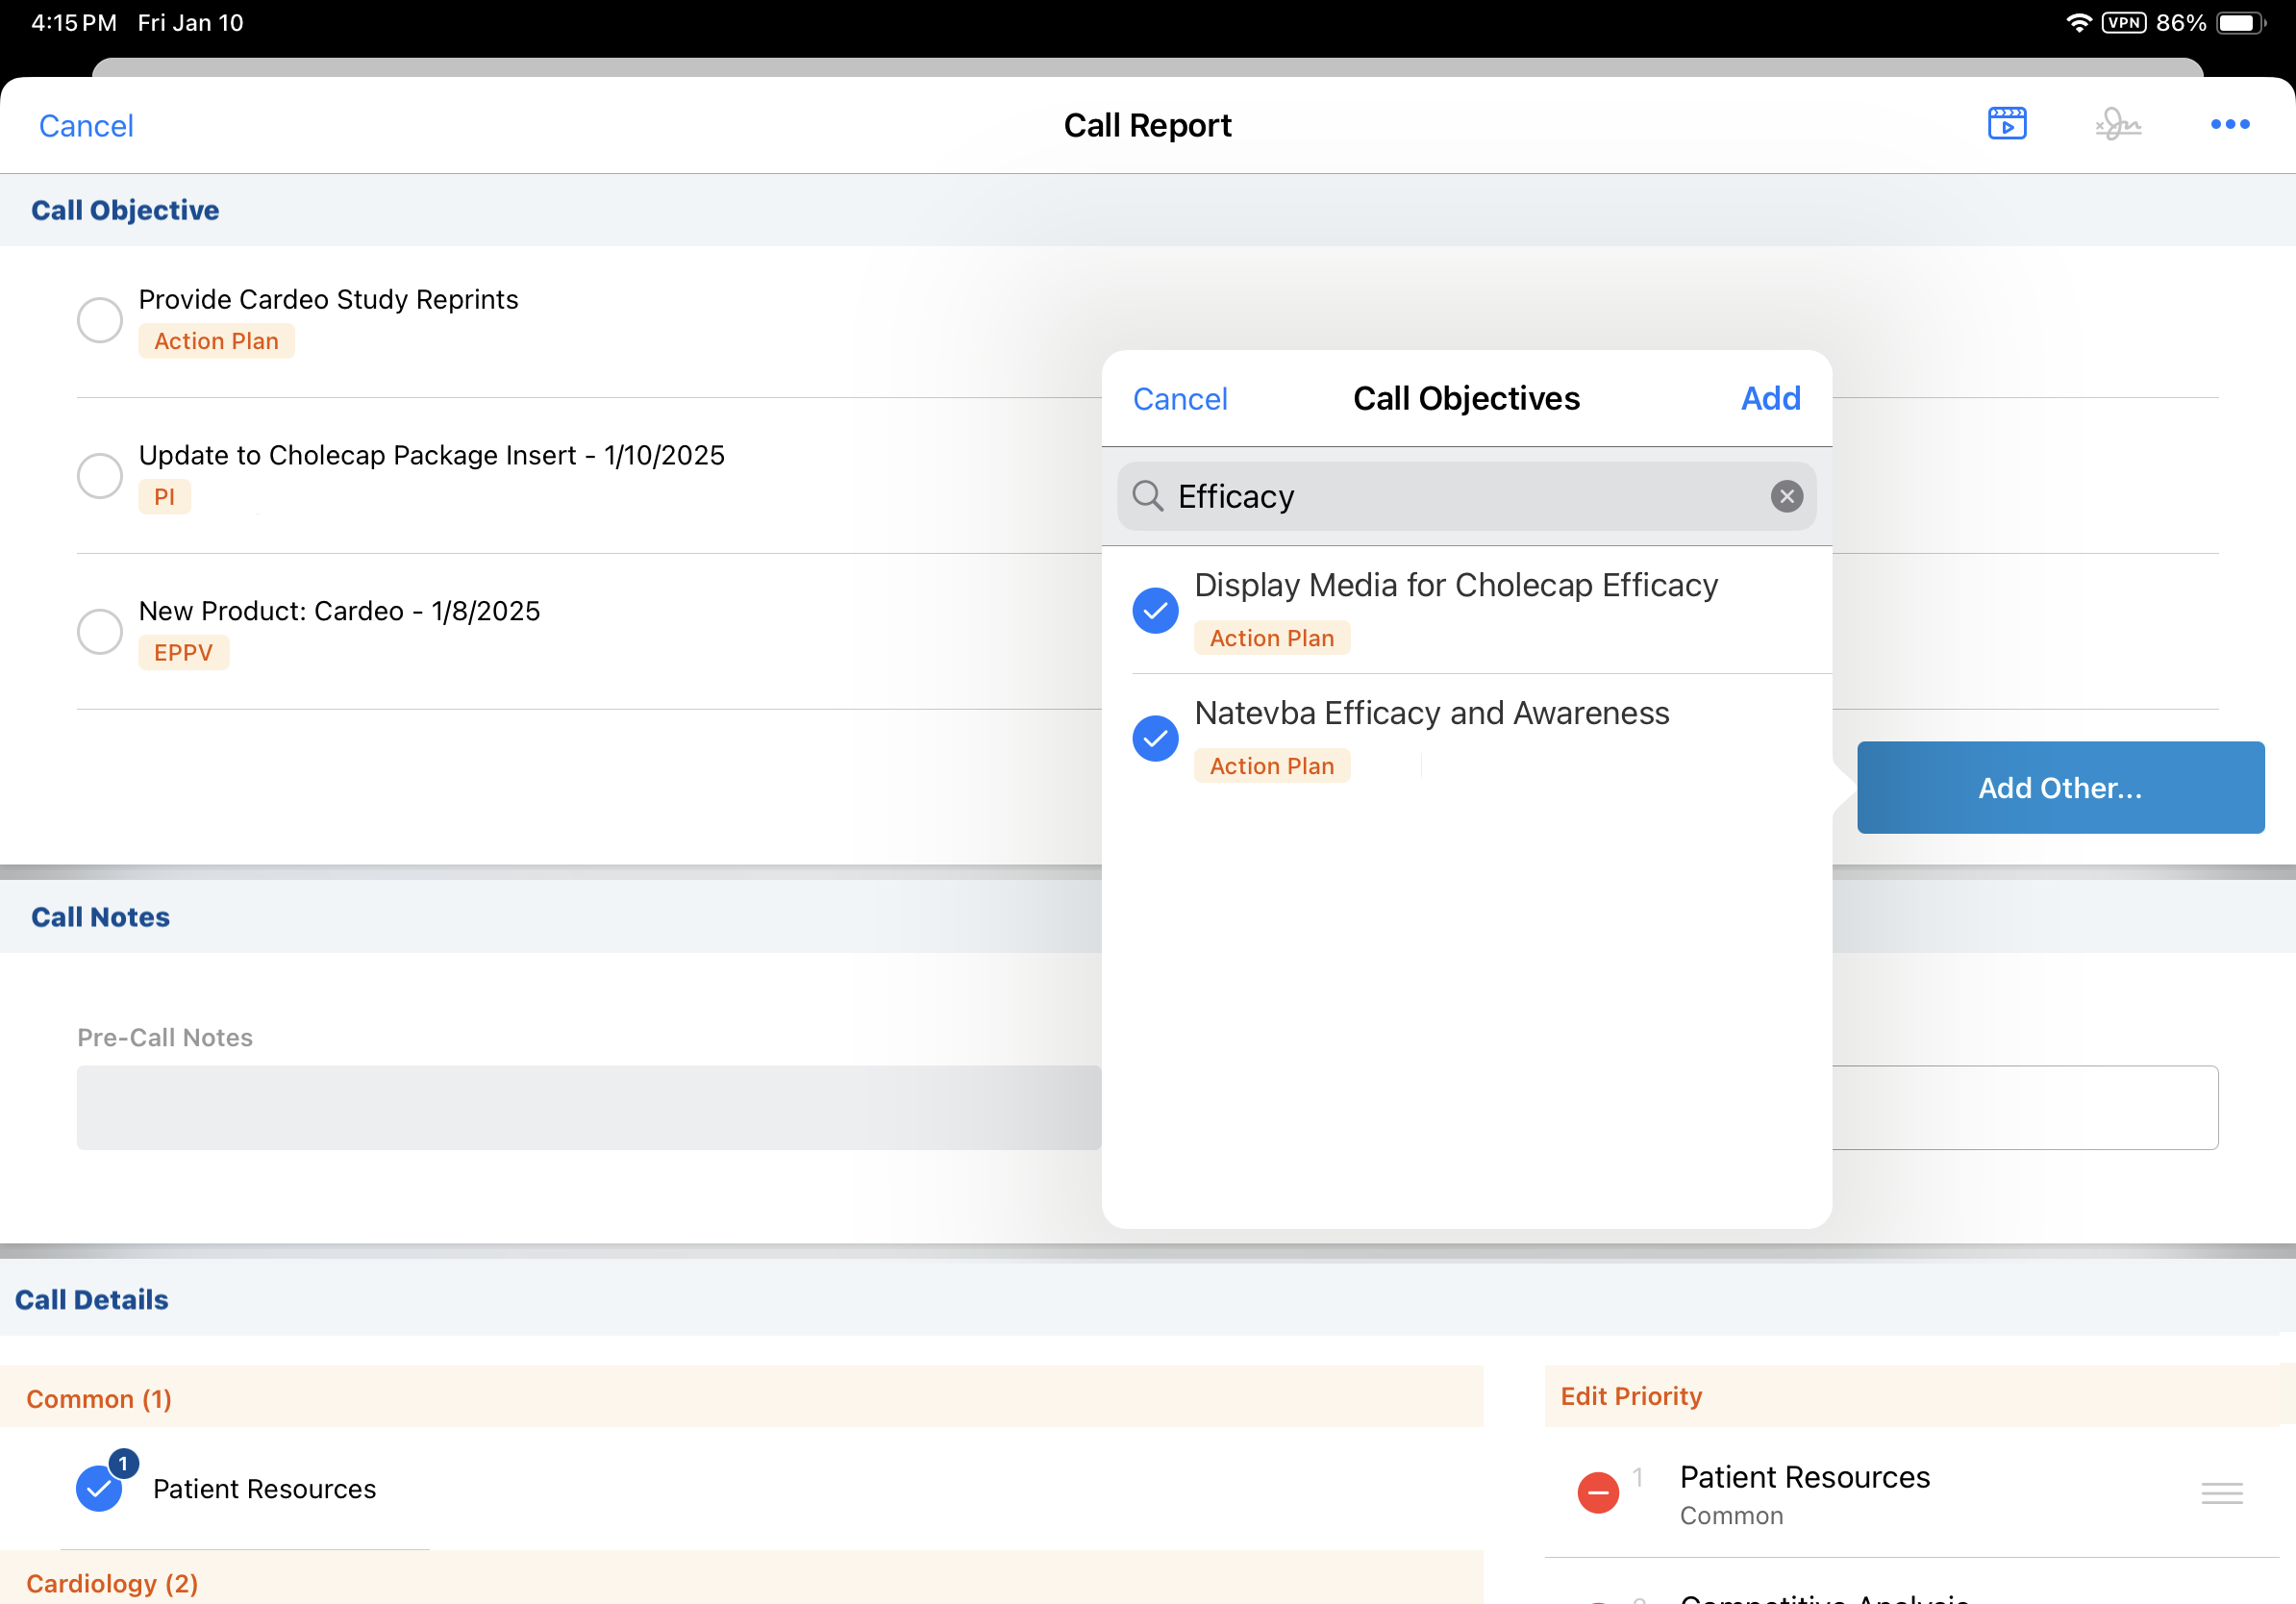The height and width of the screenshot is (1604, 2296).
Task: Remove Patient Resources with red minus
Action: click(x=1597, y=1492)
